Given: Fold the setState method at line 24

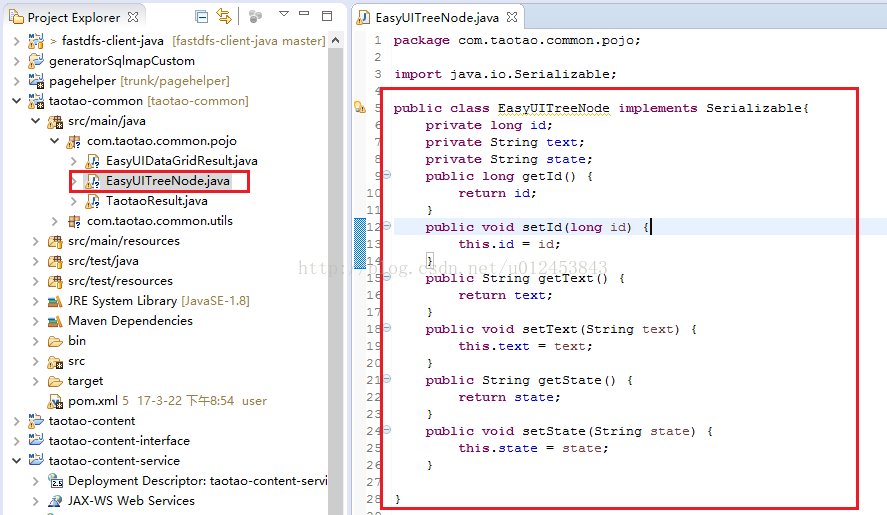Looking at the screenshot, I should click(387, 430).
